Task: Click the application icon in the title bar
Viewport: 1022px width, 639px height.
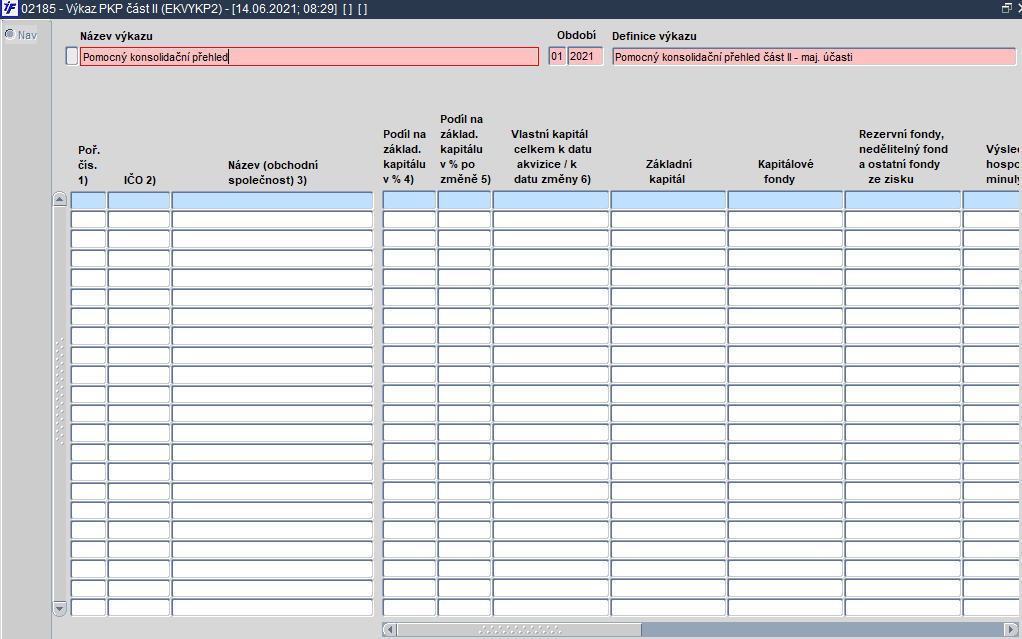Action: [9, 8]
